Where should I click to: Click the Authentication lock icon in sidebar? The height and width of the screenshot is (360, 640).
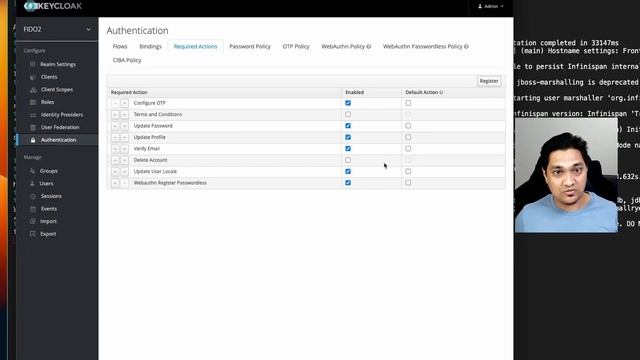(33, 140)
